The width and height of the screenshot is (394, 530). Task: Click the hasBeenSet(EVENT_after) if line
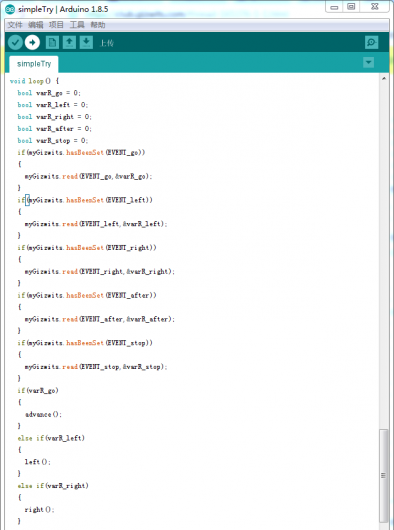pos(87,295)
